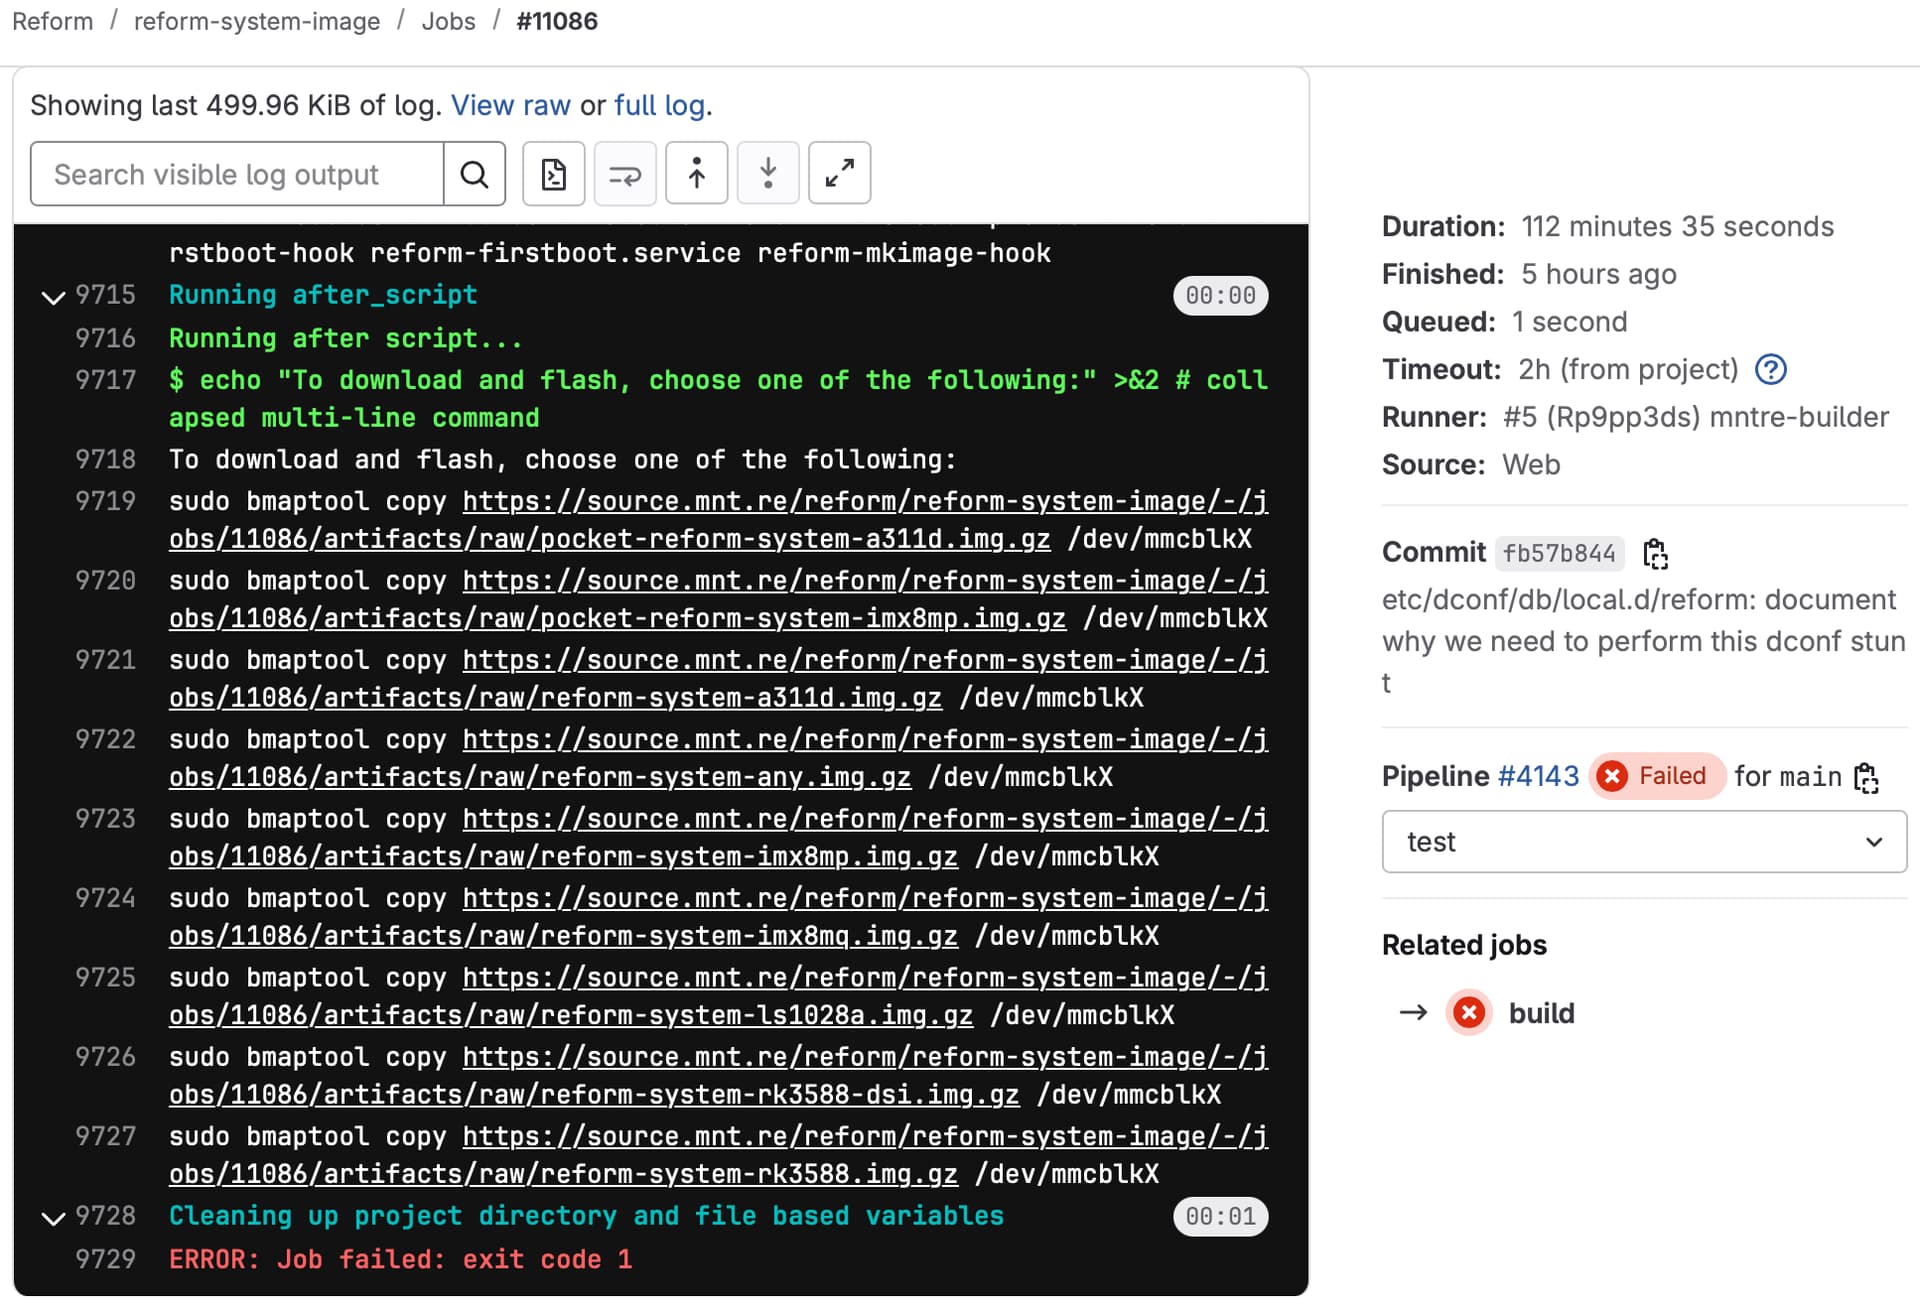Select ERROR: Job failed exit code text
Screen dimensions: 1920x1310
pyautogui.click(x=400, y=1259)
